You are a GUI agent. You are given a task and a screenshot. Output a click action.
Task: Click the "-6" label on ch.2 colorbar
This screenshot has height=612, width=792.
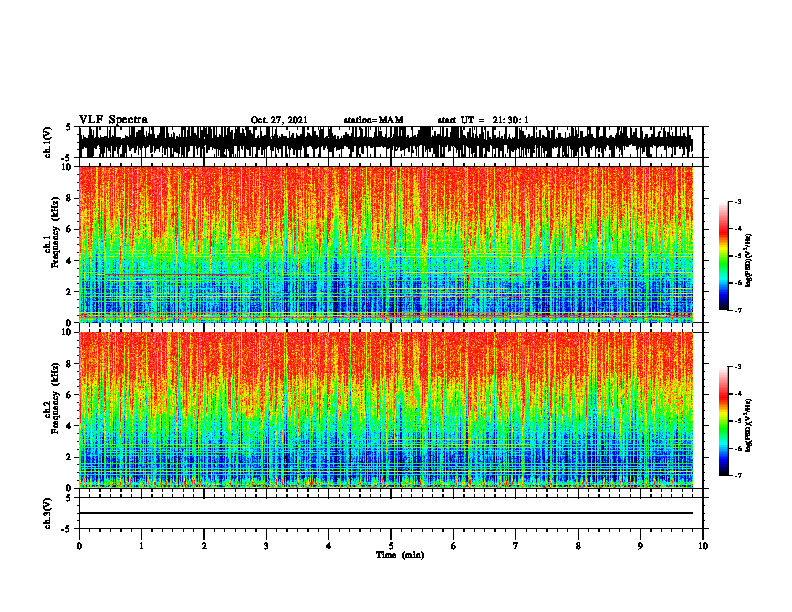pyautogui.click(x=738, y=448)
